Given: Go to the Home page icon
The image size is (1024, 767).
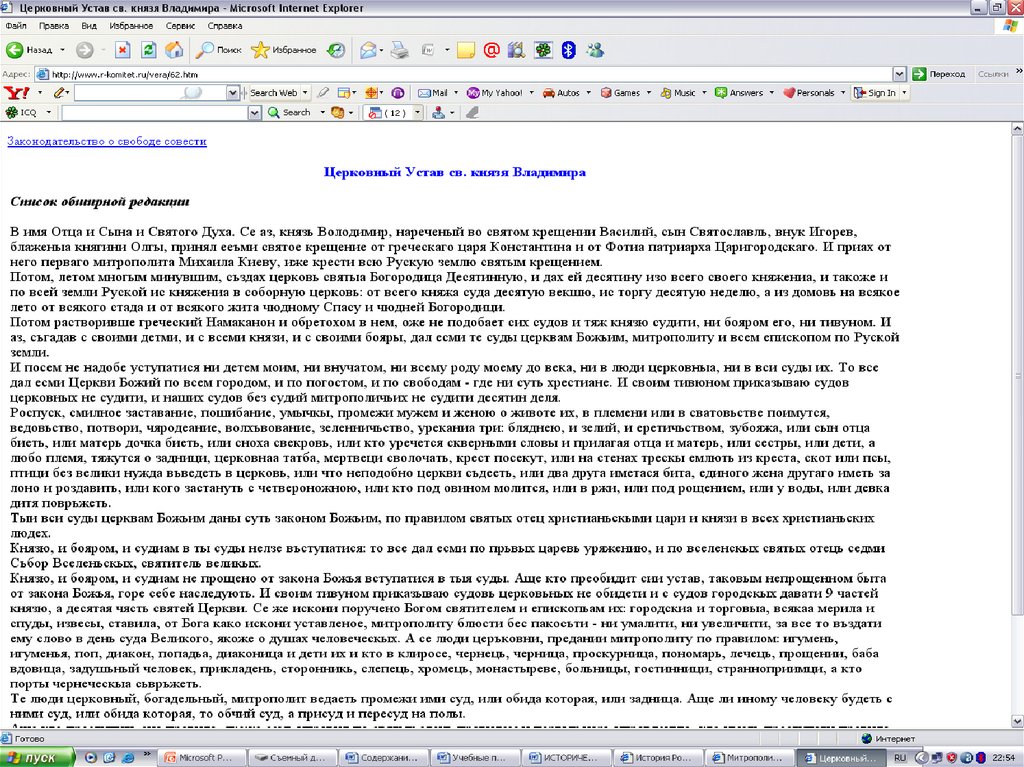Looking at the screenshot, I should tap(174, 49).
